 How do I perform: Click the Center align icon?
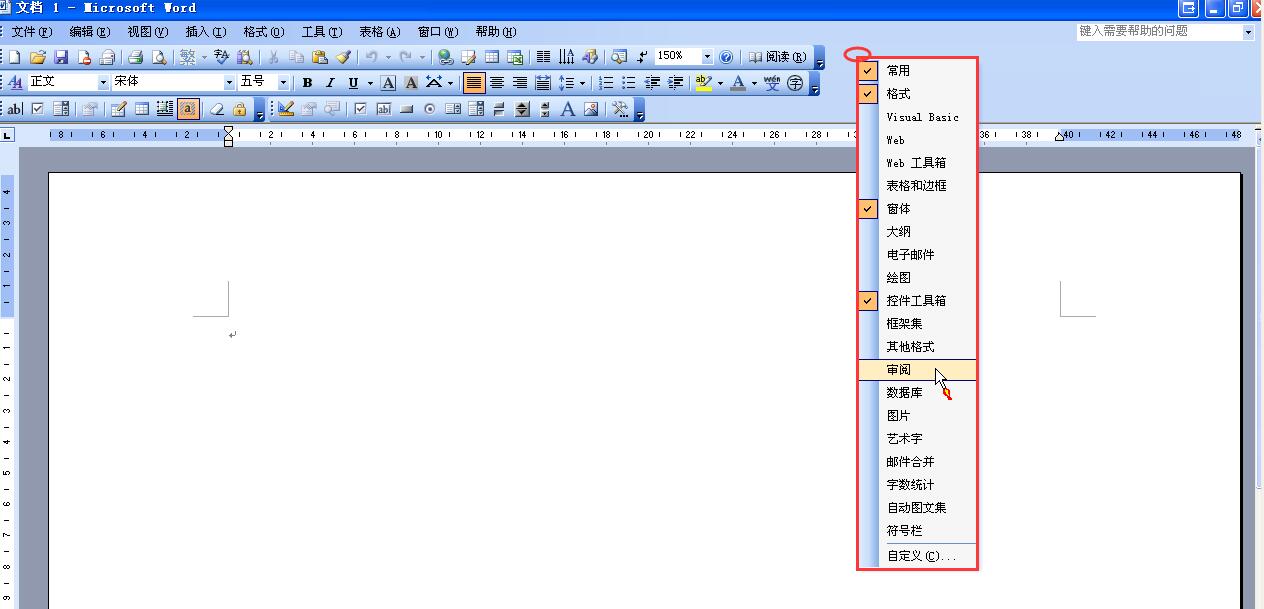(x=496, y=83)
